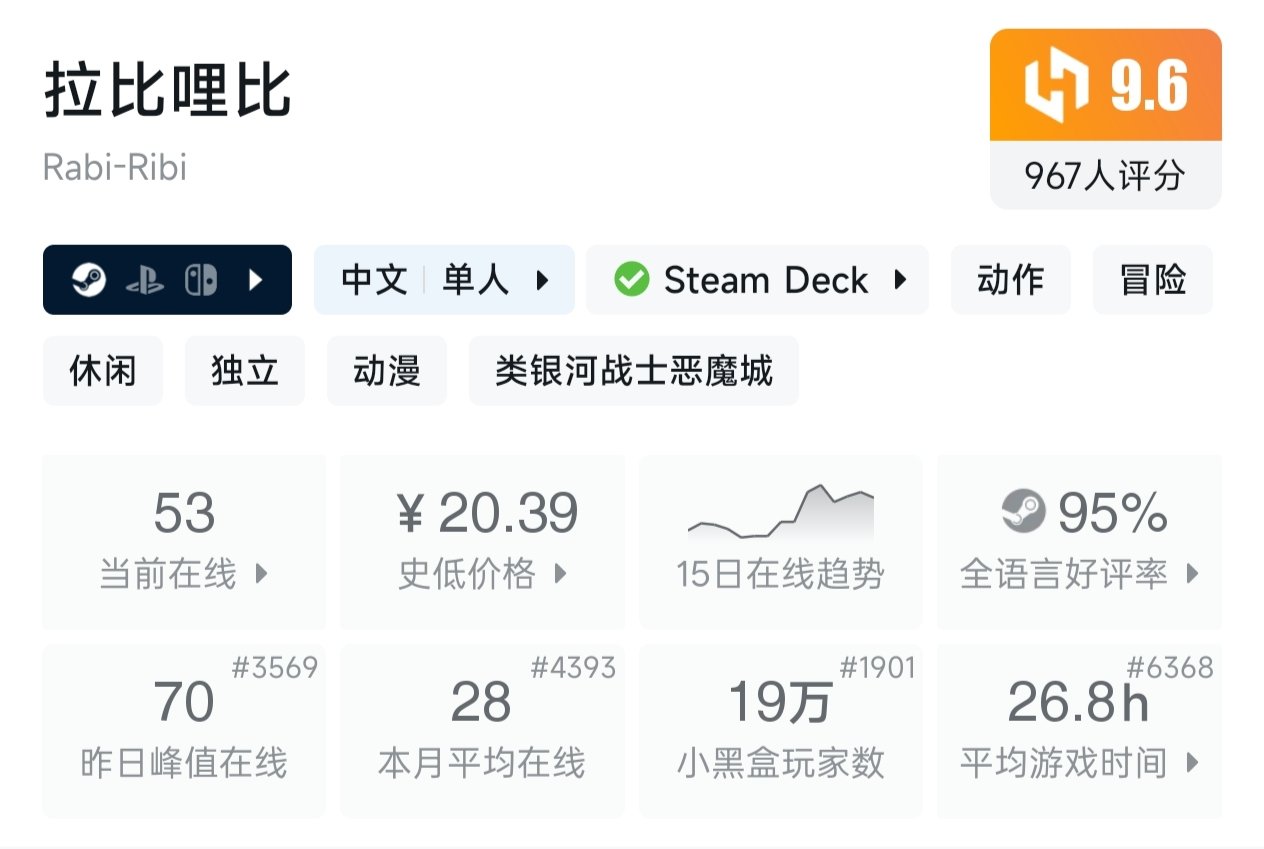The image size is (1264, 849).
Task: Click the PlayStation platform icon
Action: (x=144, y=281)
